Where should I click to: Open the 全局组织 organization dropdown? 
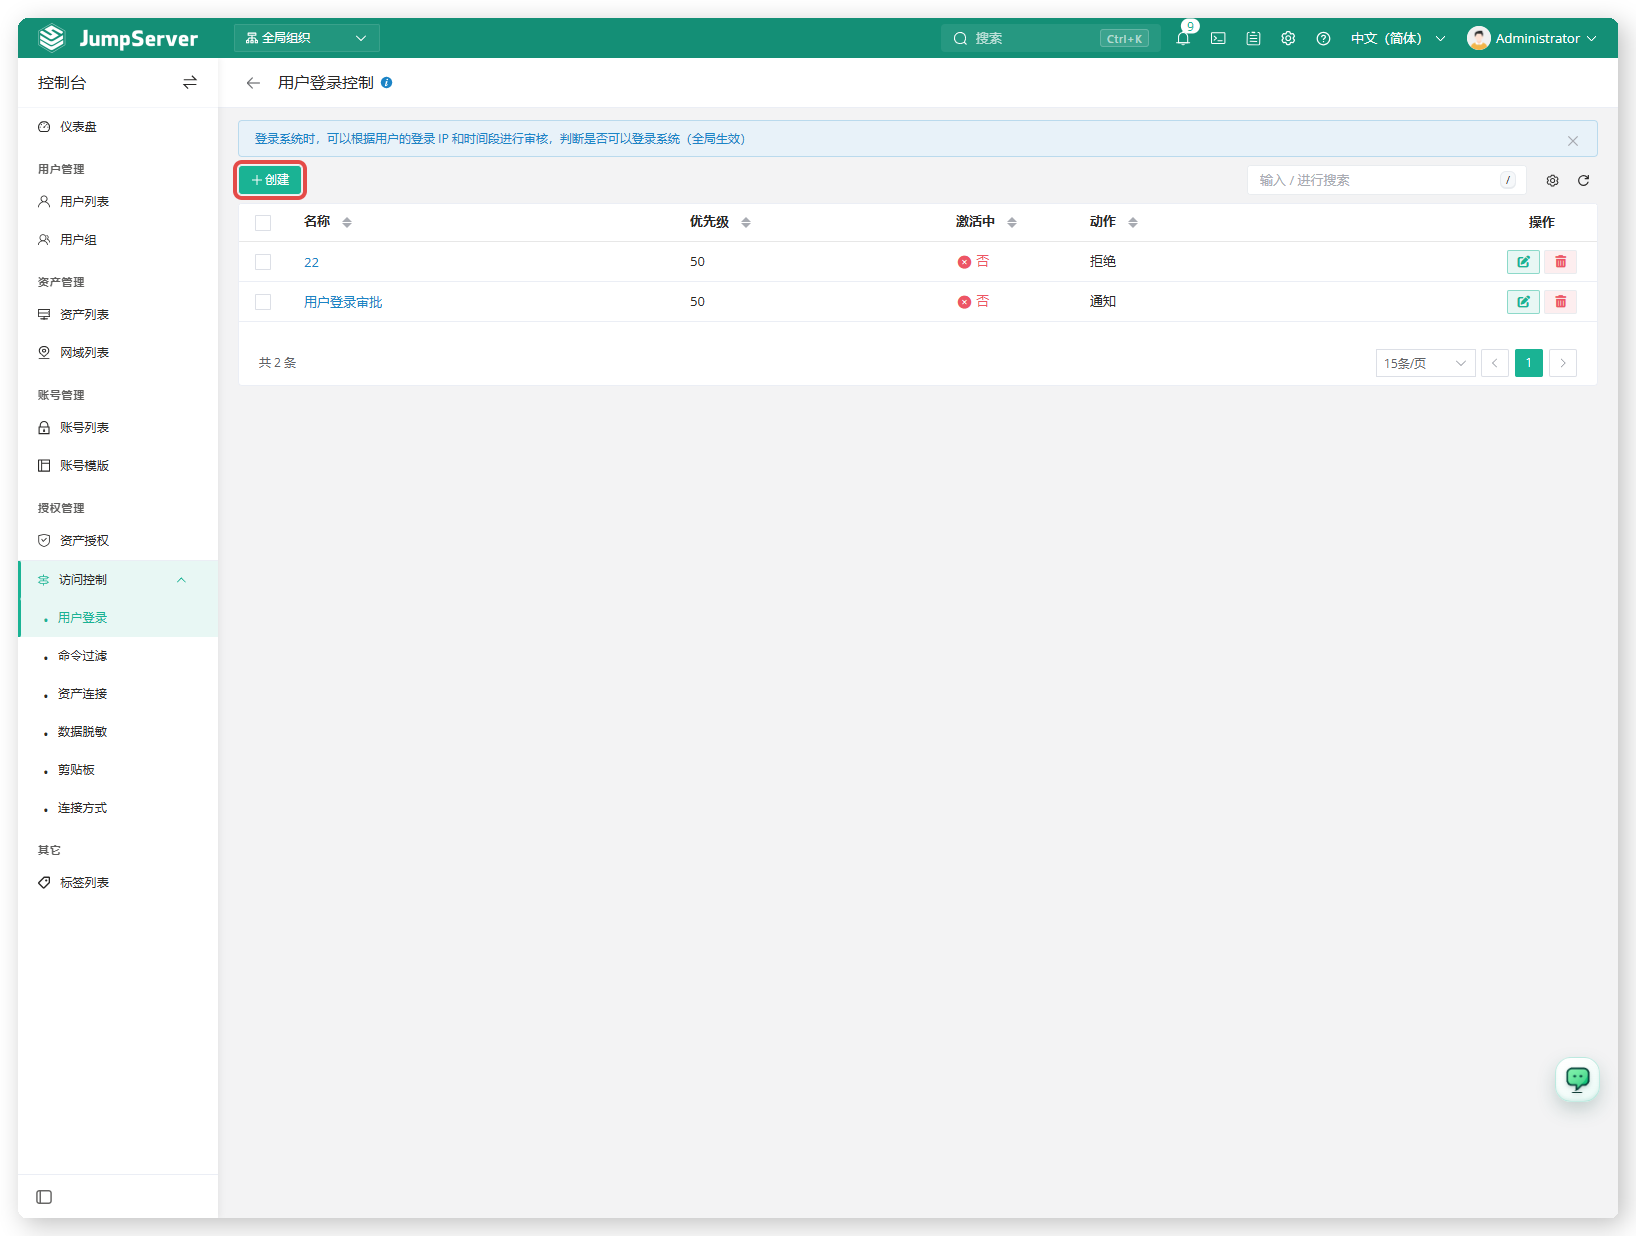(x=306, y=38)
